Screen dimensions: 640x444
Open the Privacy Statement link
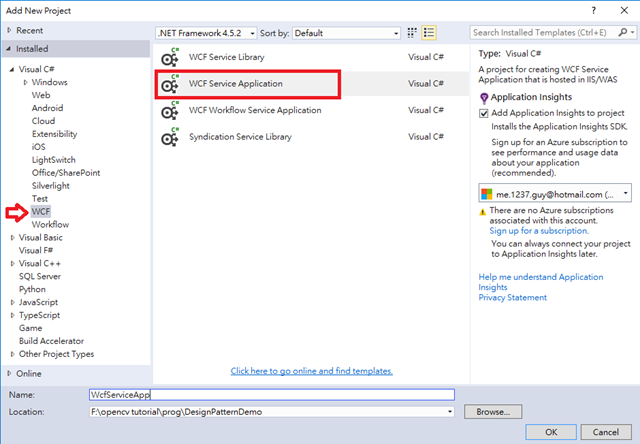click(512, 297)
